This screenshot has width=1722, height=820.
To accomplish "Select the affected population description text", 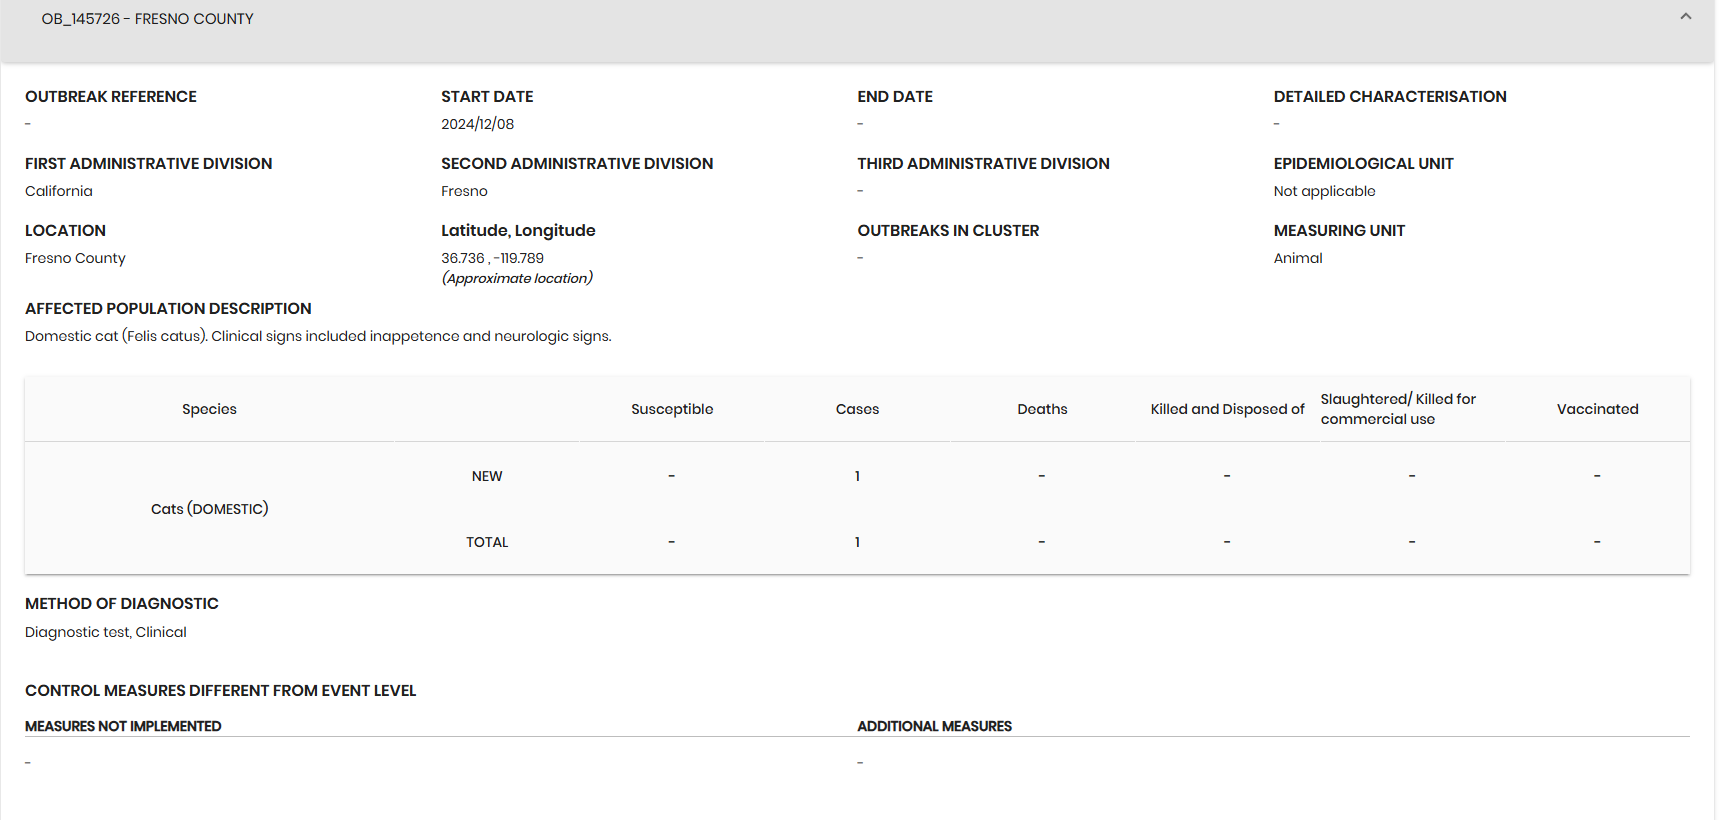I will pos(318,336).
